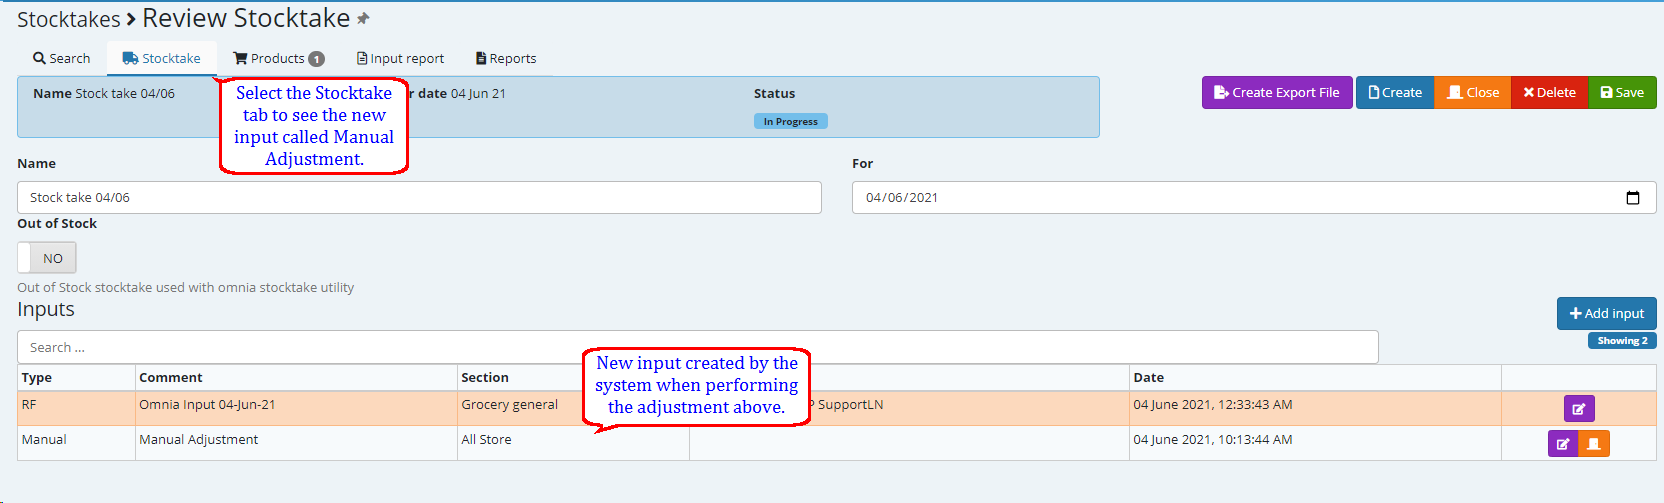
Task: Open the Input report tab
Action: [x=400, y=59]
